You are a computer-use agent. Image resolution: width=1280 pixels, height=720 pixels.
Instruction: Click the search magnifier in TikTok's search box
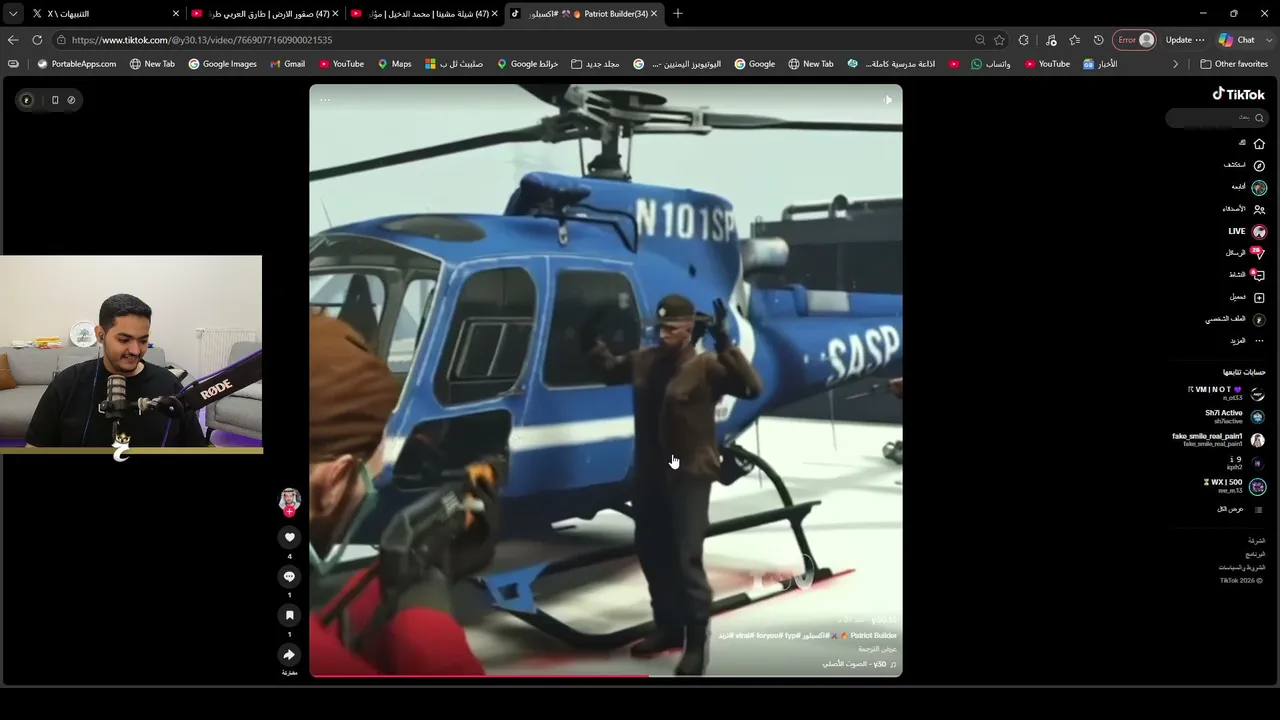point(1259,118)
